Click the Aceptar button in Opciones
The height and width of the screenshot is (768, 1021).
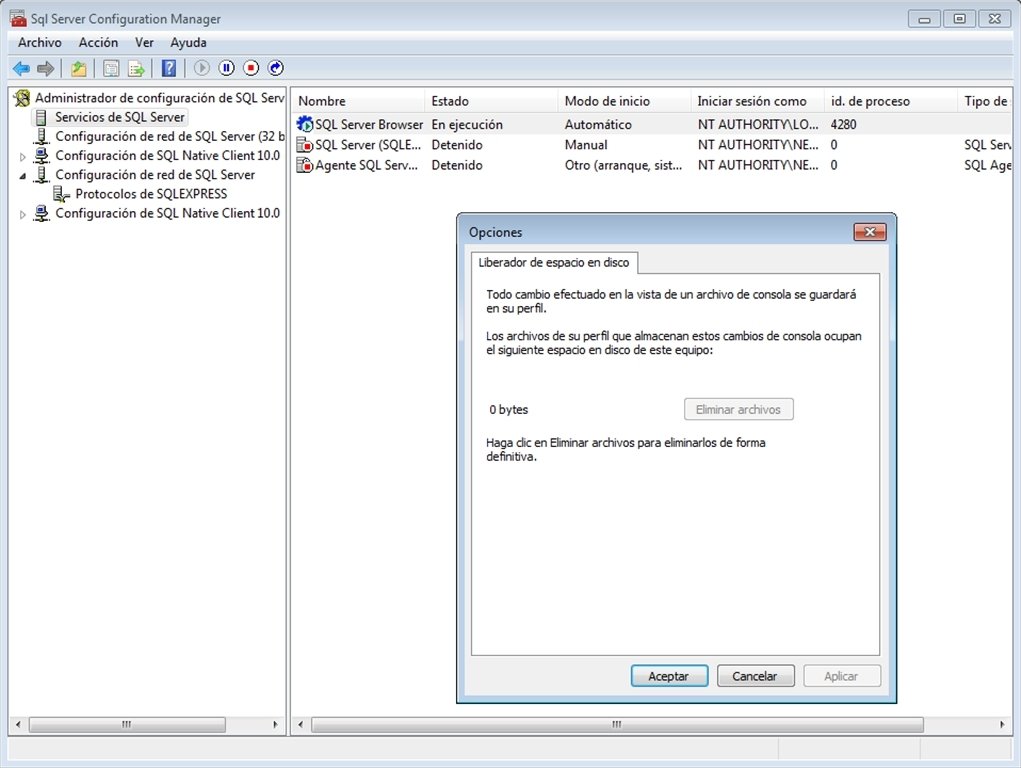pos(669,676)
